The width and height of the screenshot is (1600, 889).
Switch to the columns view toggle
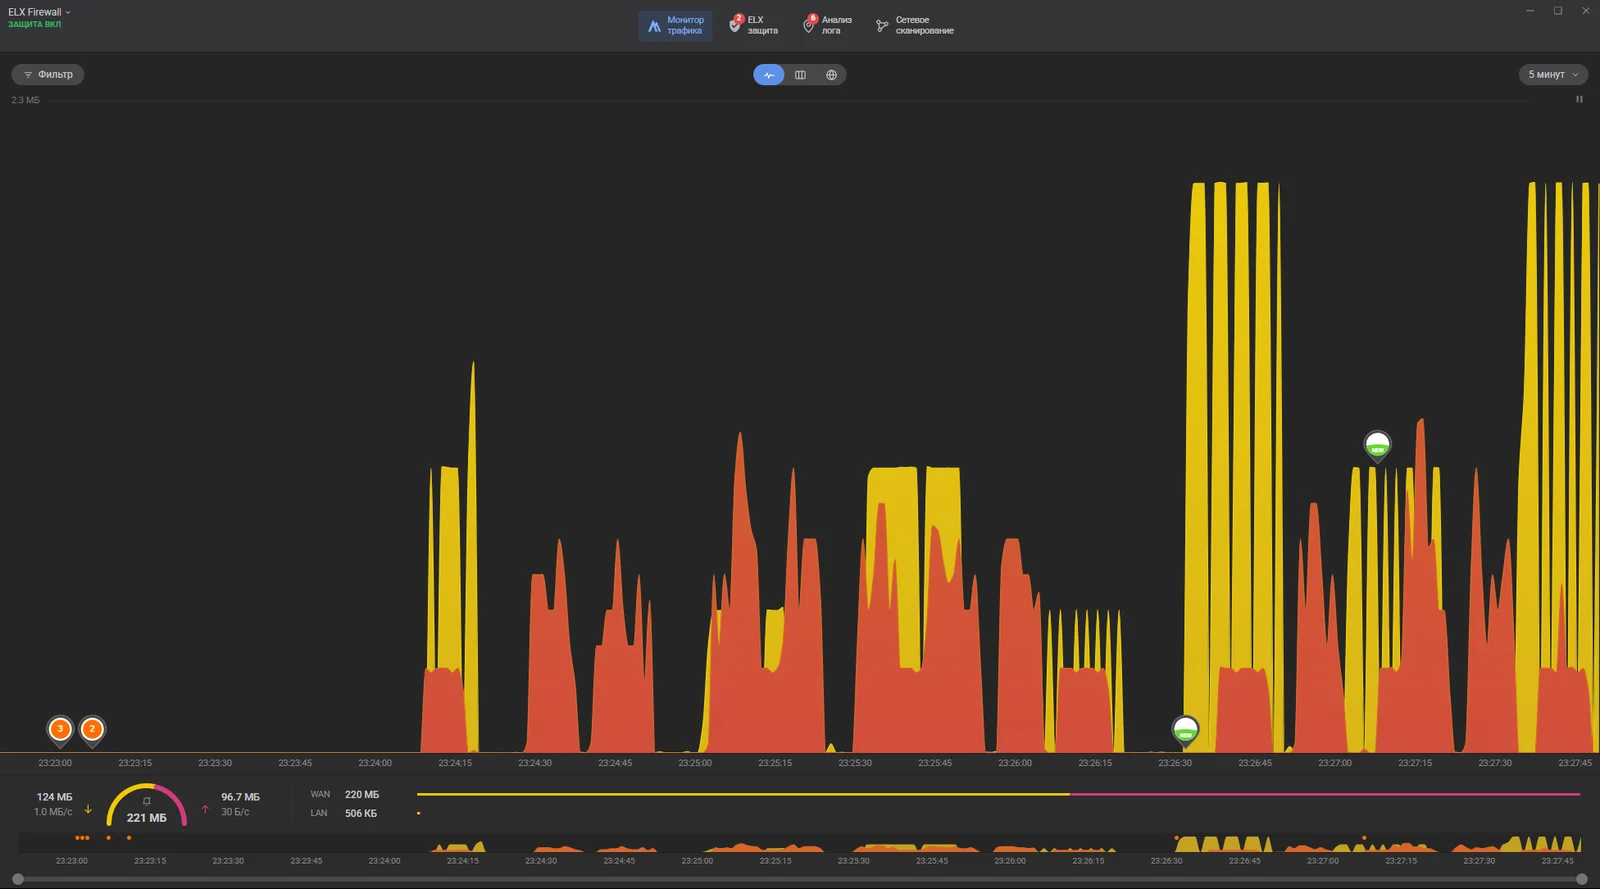[800, 75]
